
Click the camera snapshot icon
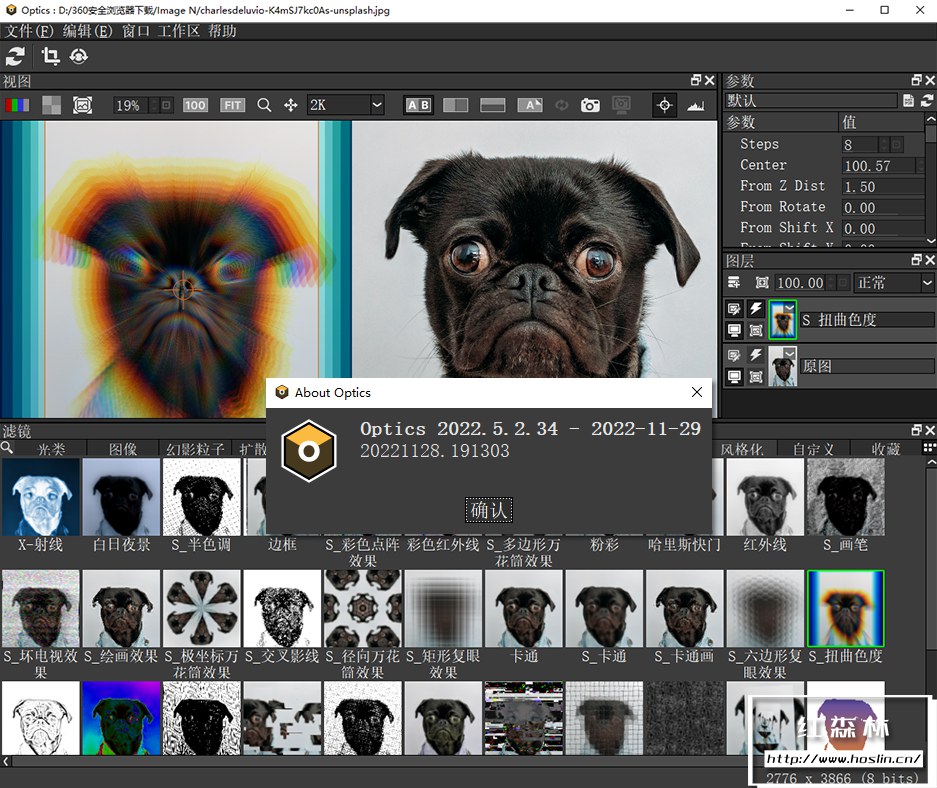(590, 105)
